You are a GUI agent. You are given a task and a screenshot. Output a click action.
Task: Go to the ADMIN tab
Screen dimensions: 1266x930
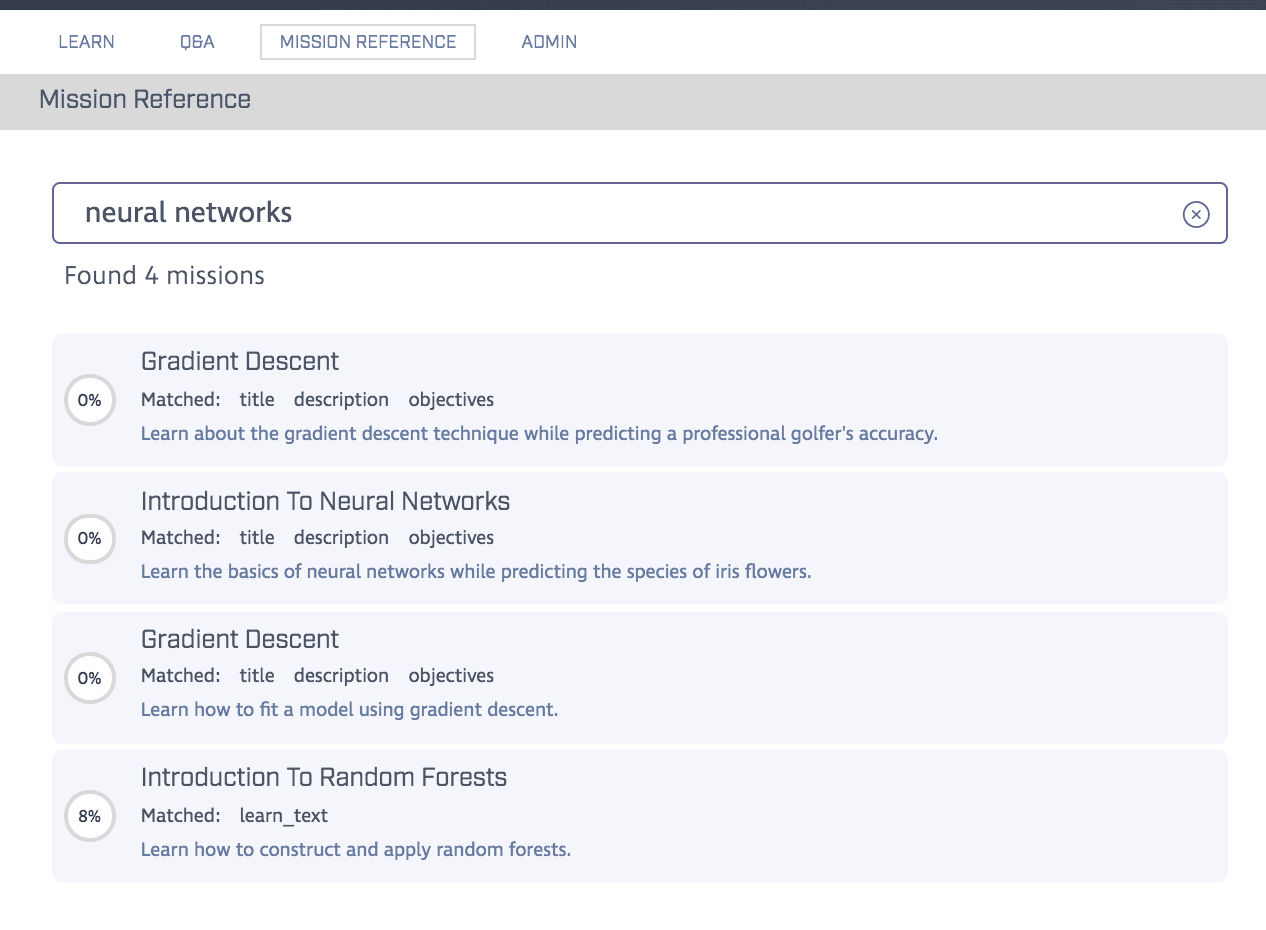click(x=549, y=42)
